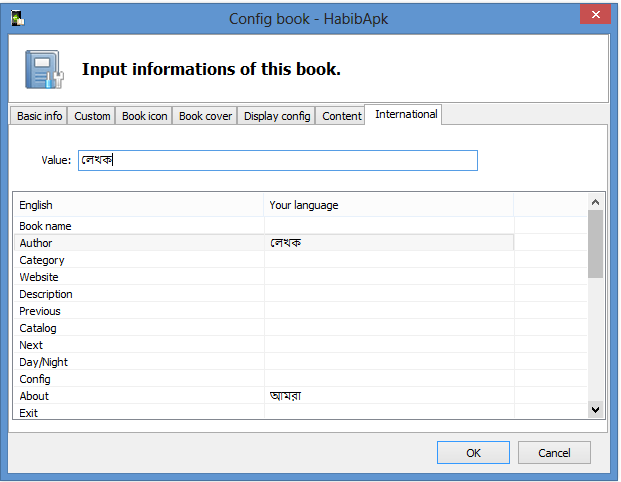Select the Catalog row
The width and height of the screenshot is (621, 482).
pos(264,328)
